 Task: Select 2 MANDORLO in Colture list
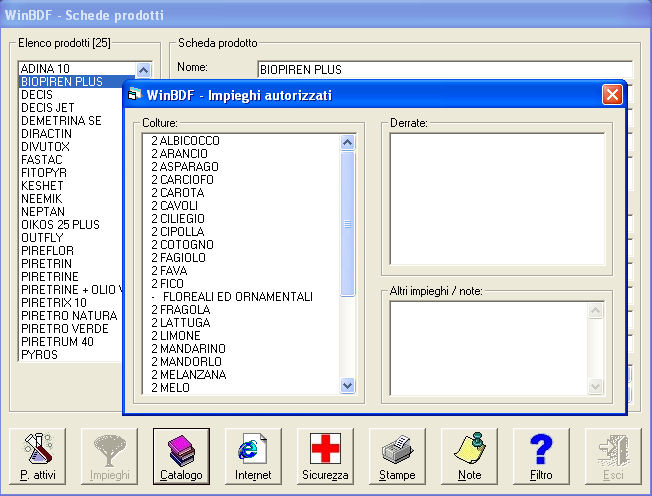point(242,361)
